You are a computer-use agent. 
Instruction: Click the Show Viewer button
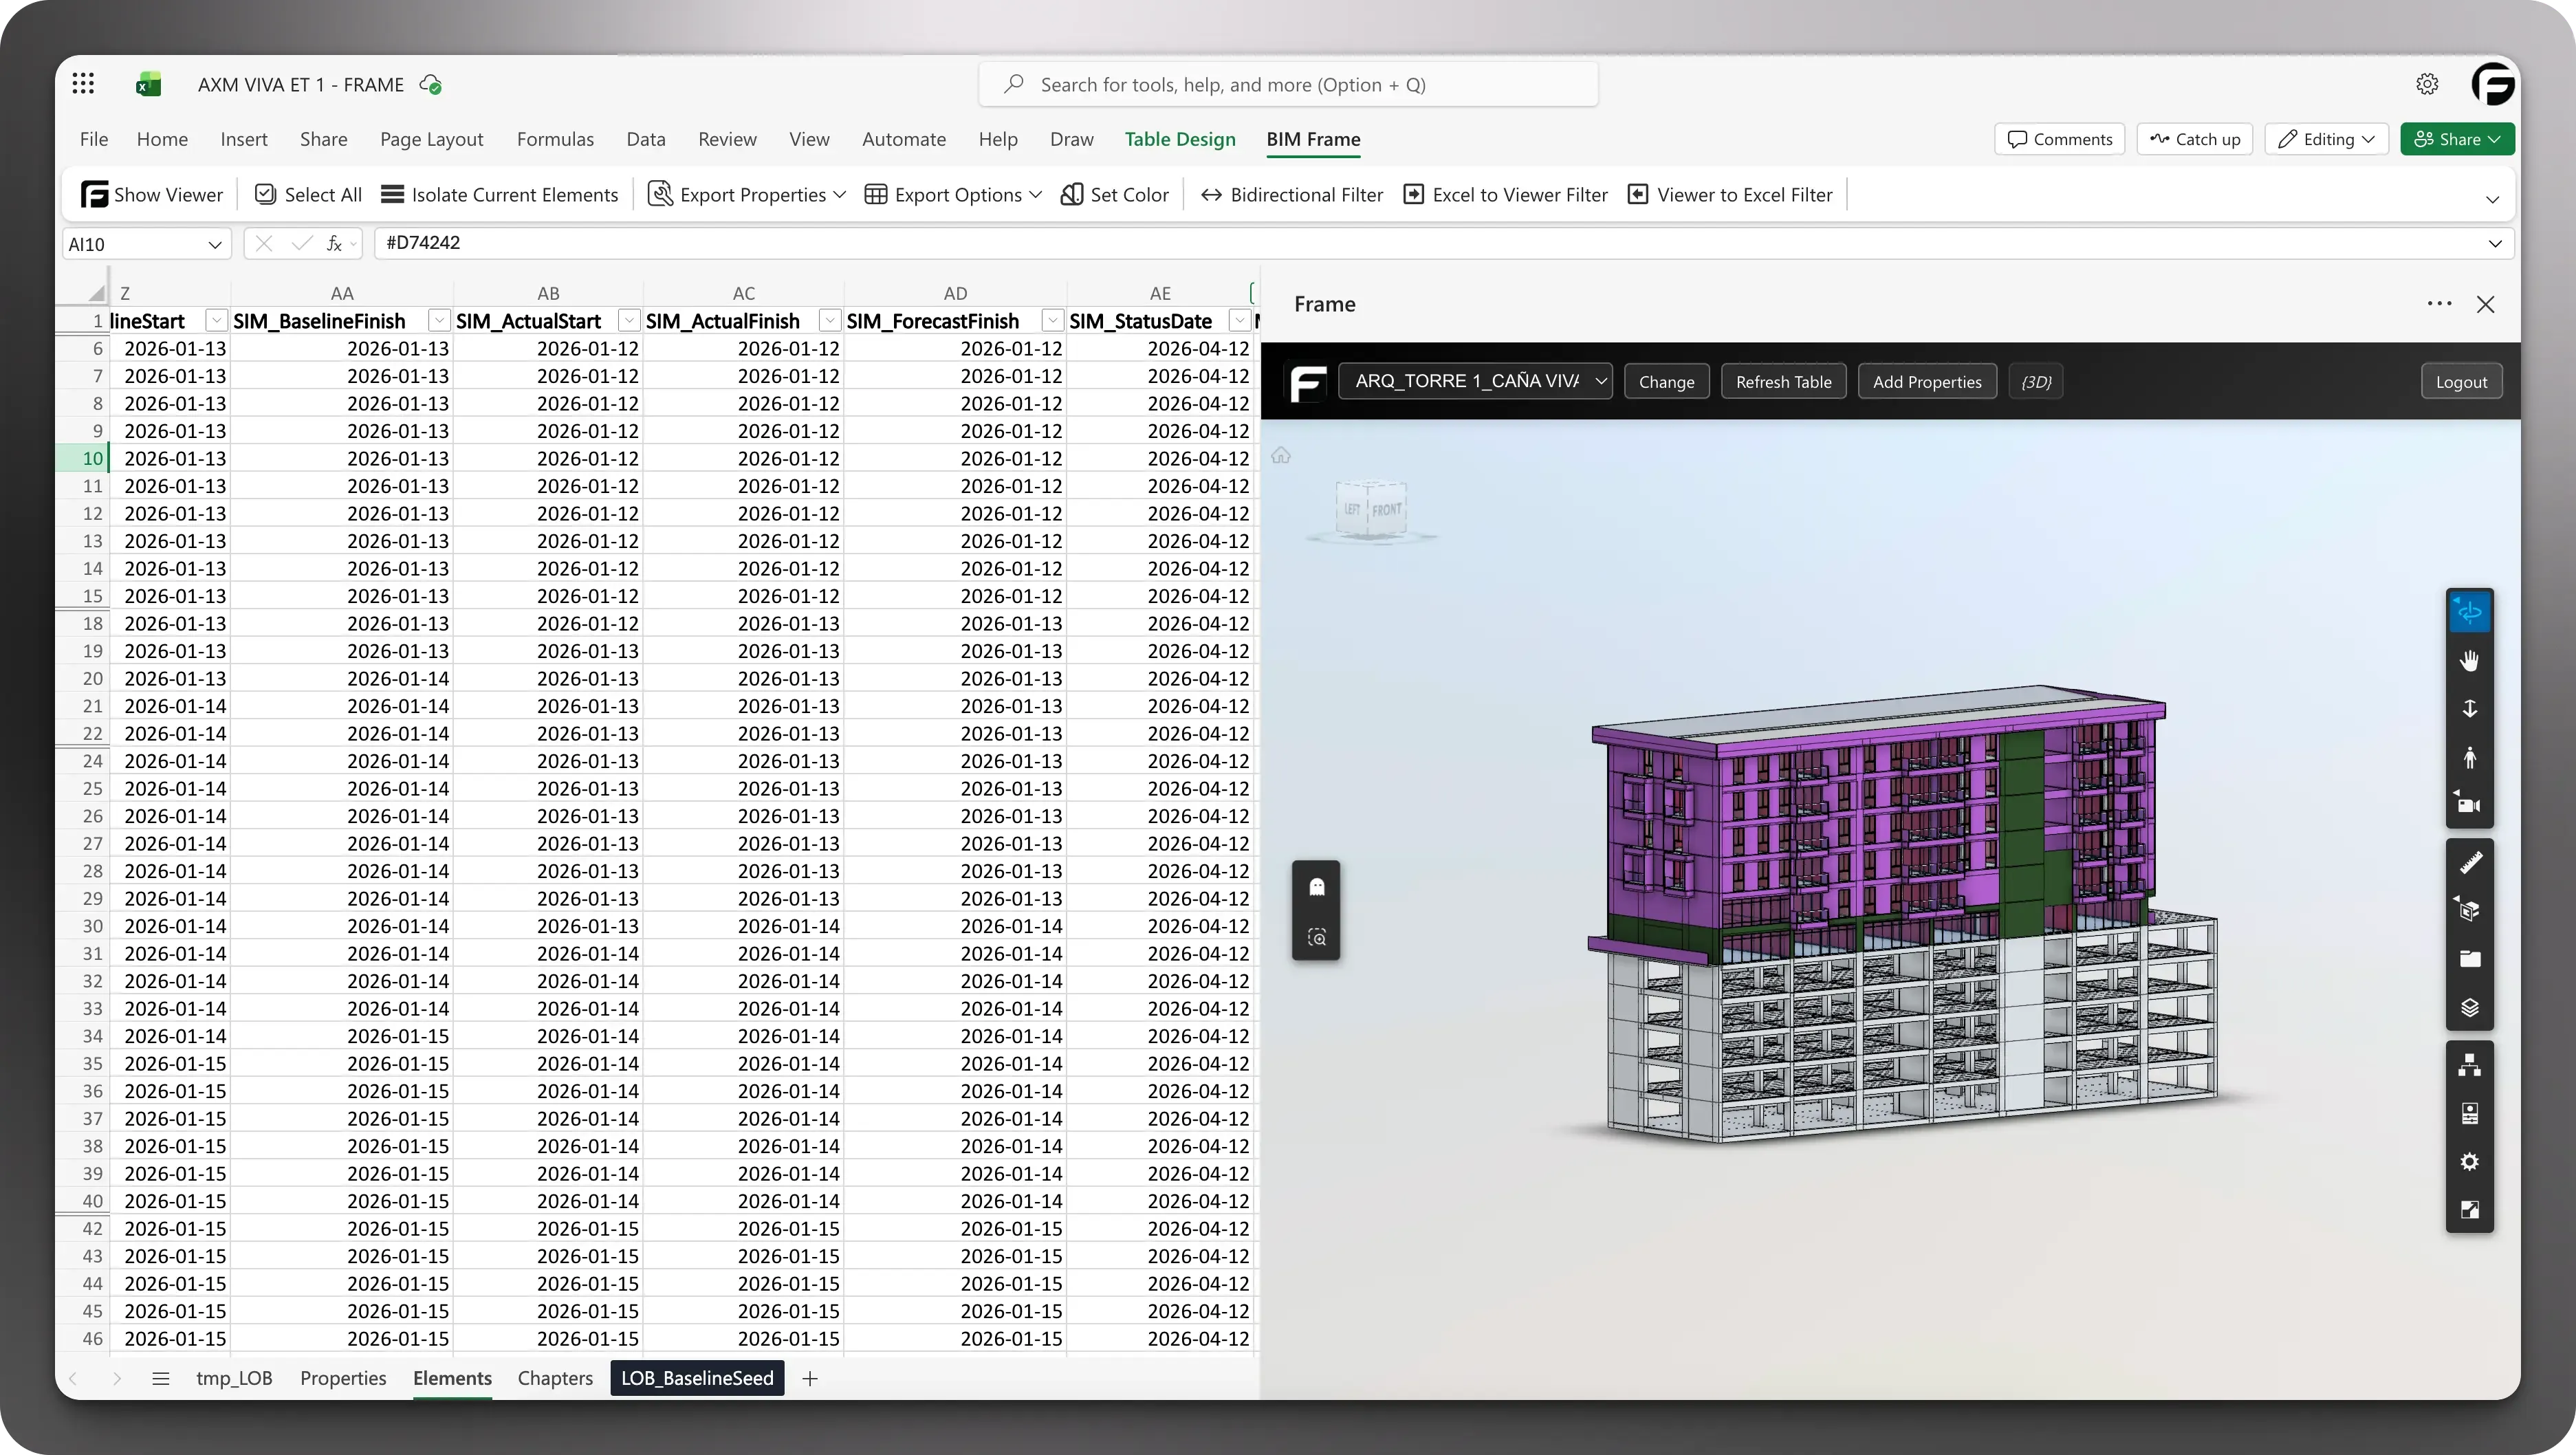[152, 195]
